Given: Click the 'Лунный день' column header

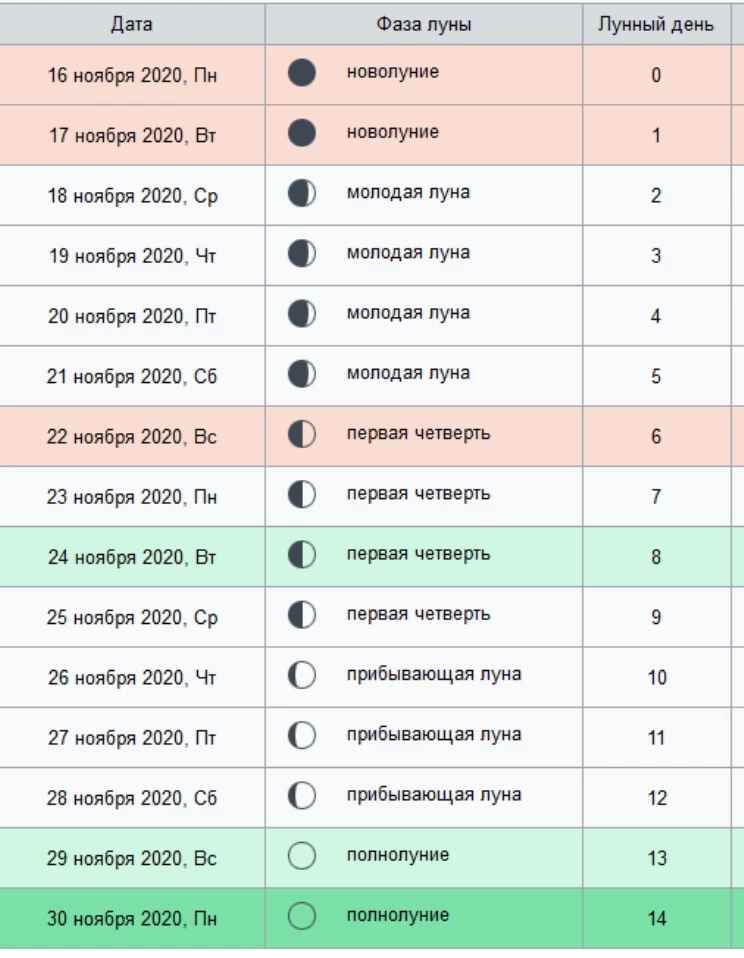Looking at the screenshot, I should pyautogui.click(x=656, y=24).
